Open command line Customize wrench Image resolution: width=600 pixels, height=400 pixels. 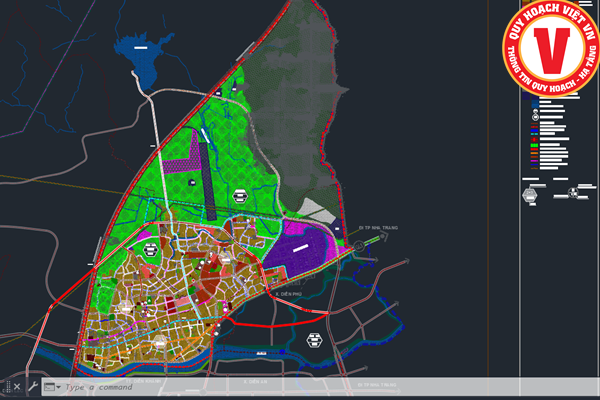[33, 386]
